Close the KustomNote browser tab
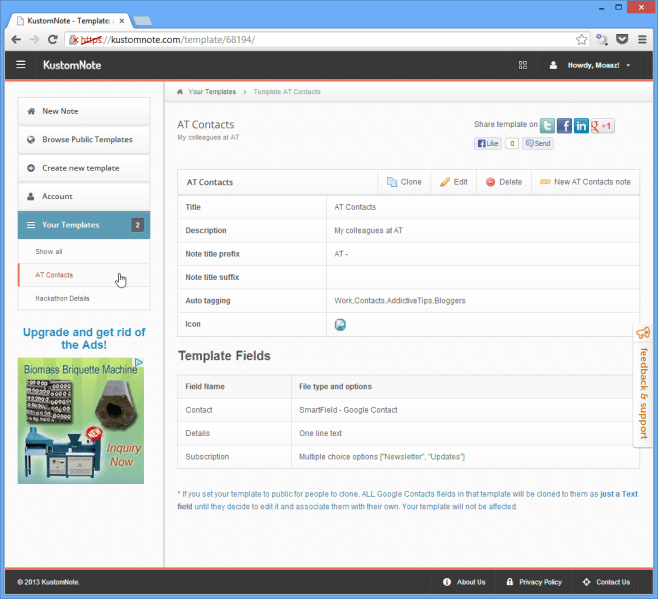The image size is (658, 599). [x=122, y=21]
